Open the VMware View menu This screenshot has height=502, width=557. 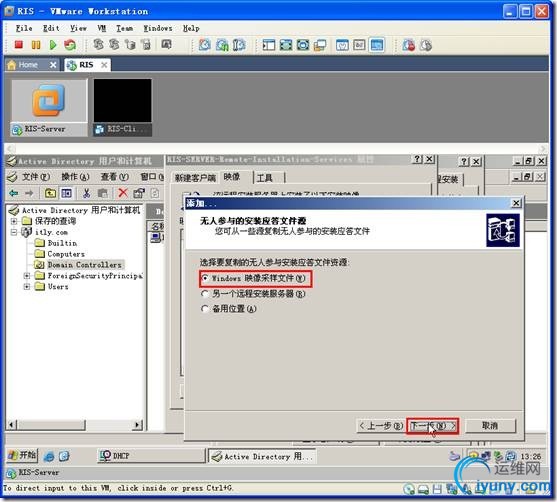point(78,28)
